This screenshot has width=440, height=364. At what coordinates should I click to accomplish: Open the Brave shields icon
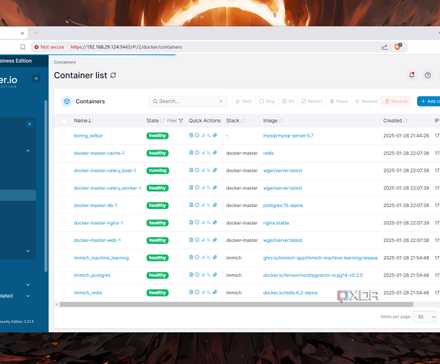pos(398,47)
